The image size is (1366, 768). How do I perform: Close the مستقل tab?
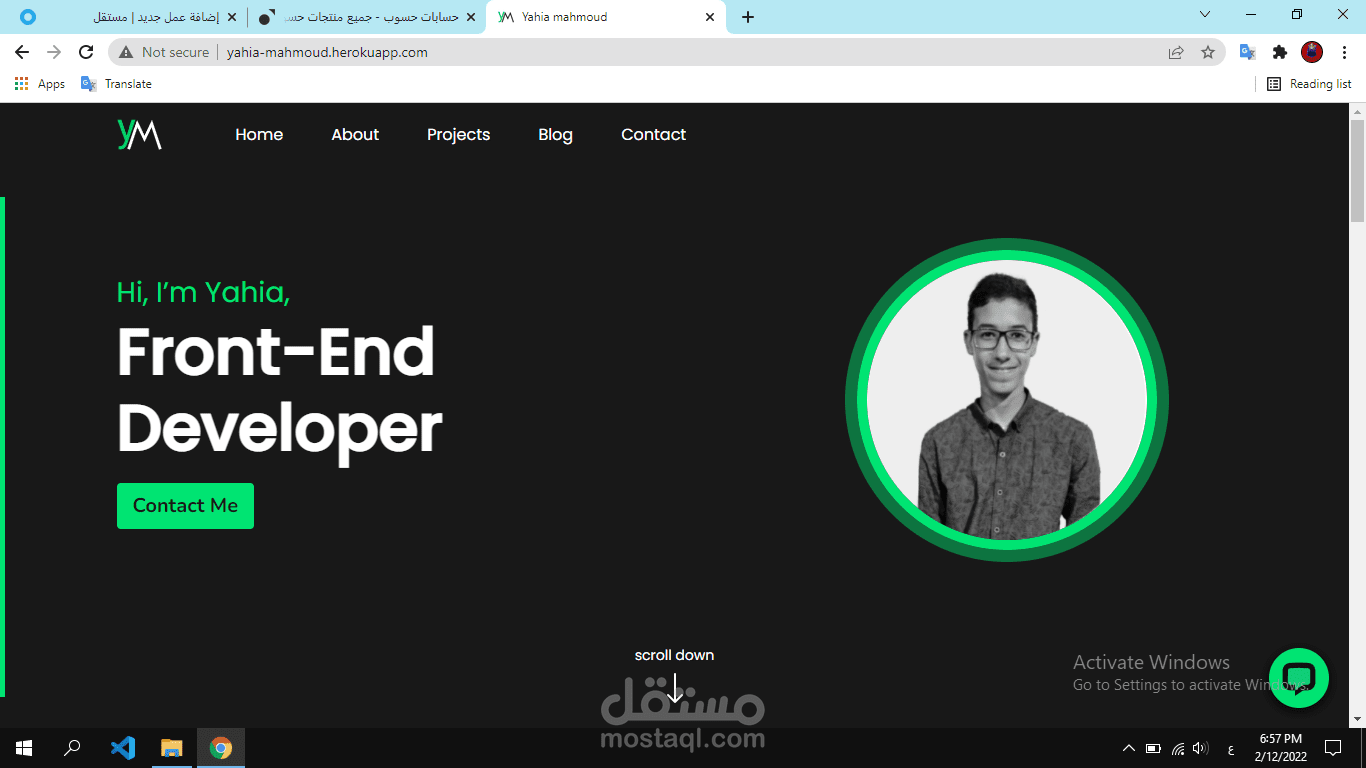click(x=232, y=17)
